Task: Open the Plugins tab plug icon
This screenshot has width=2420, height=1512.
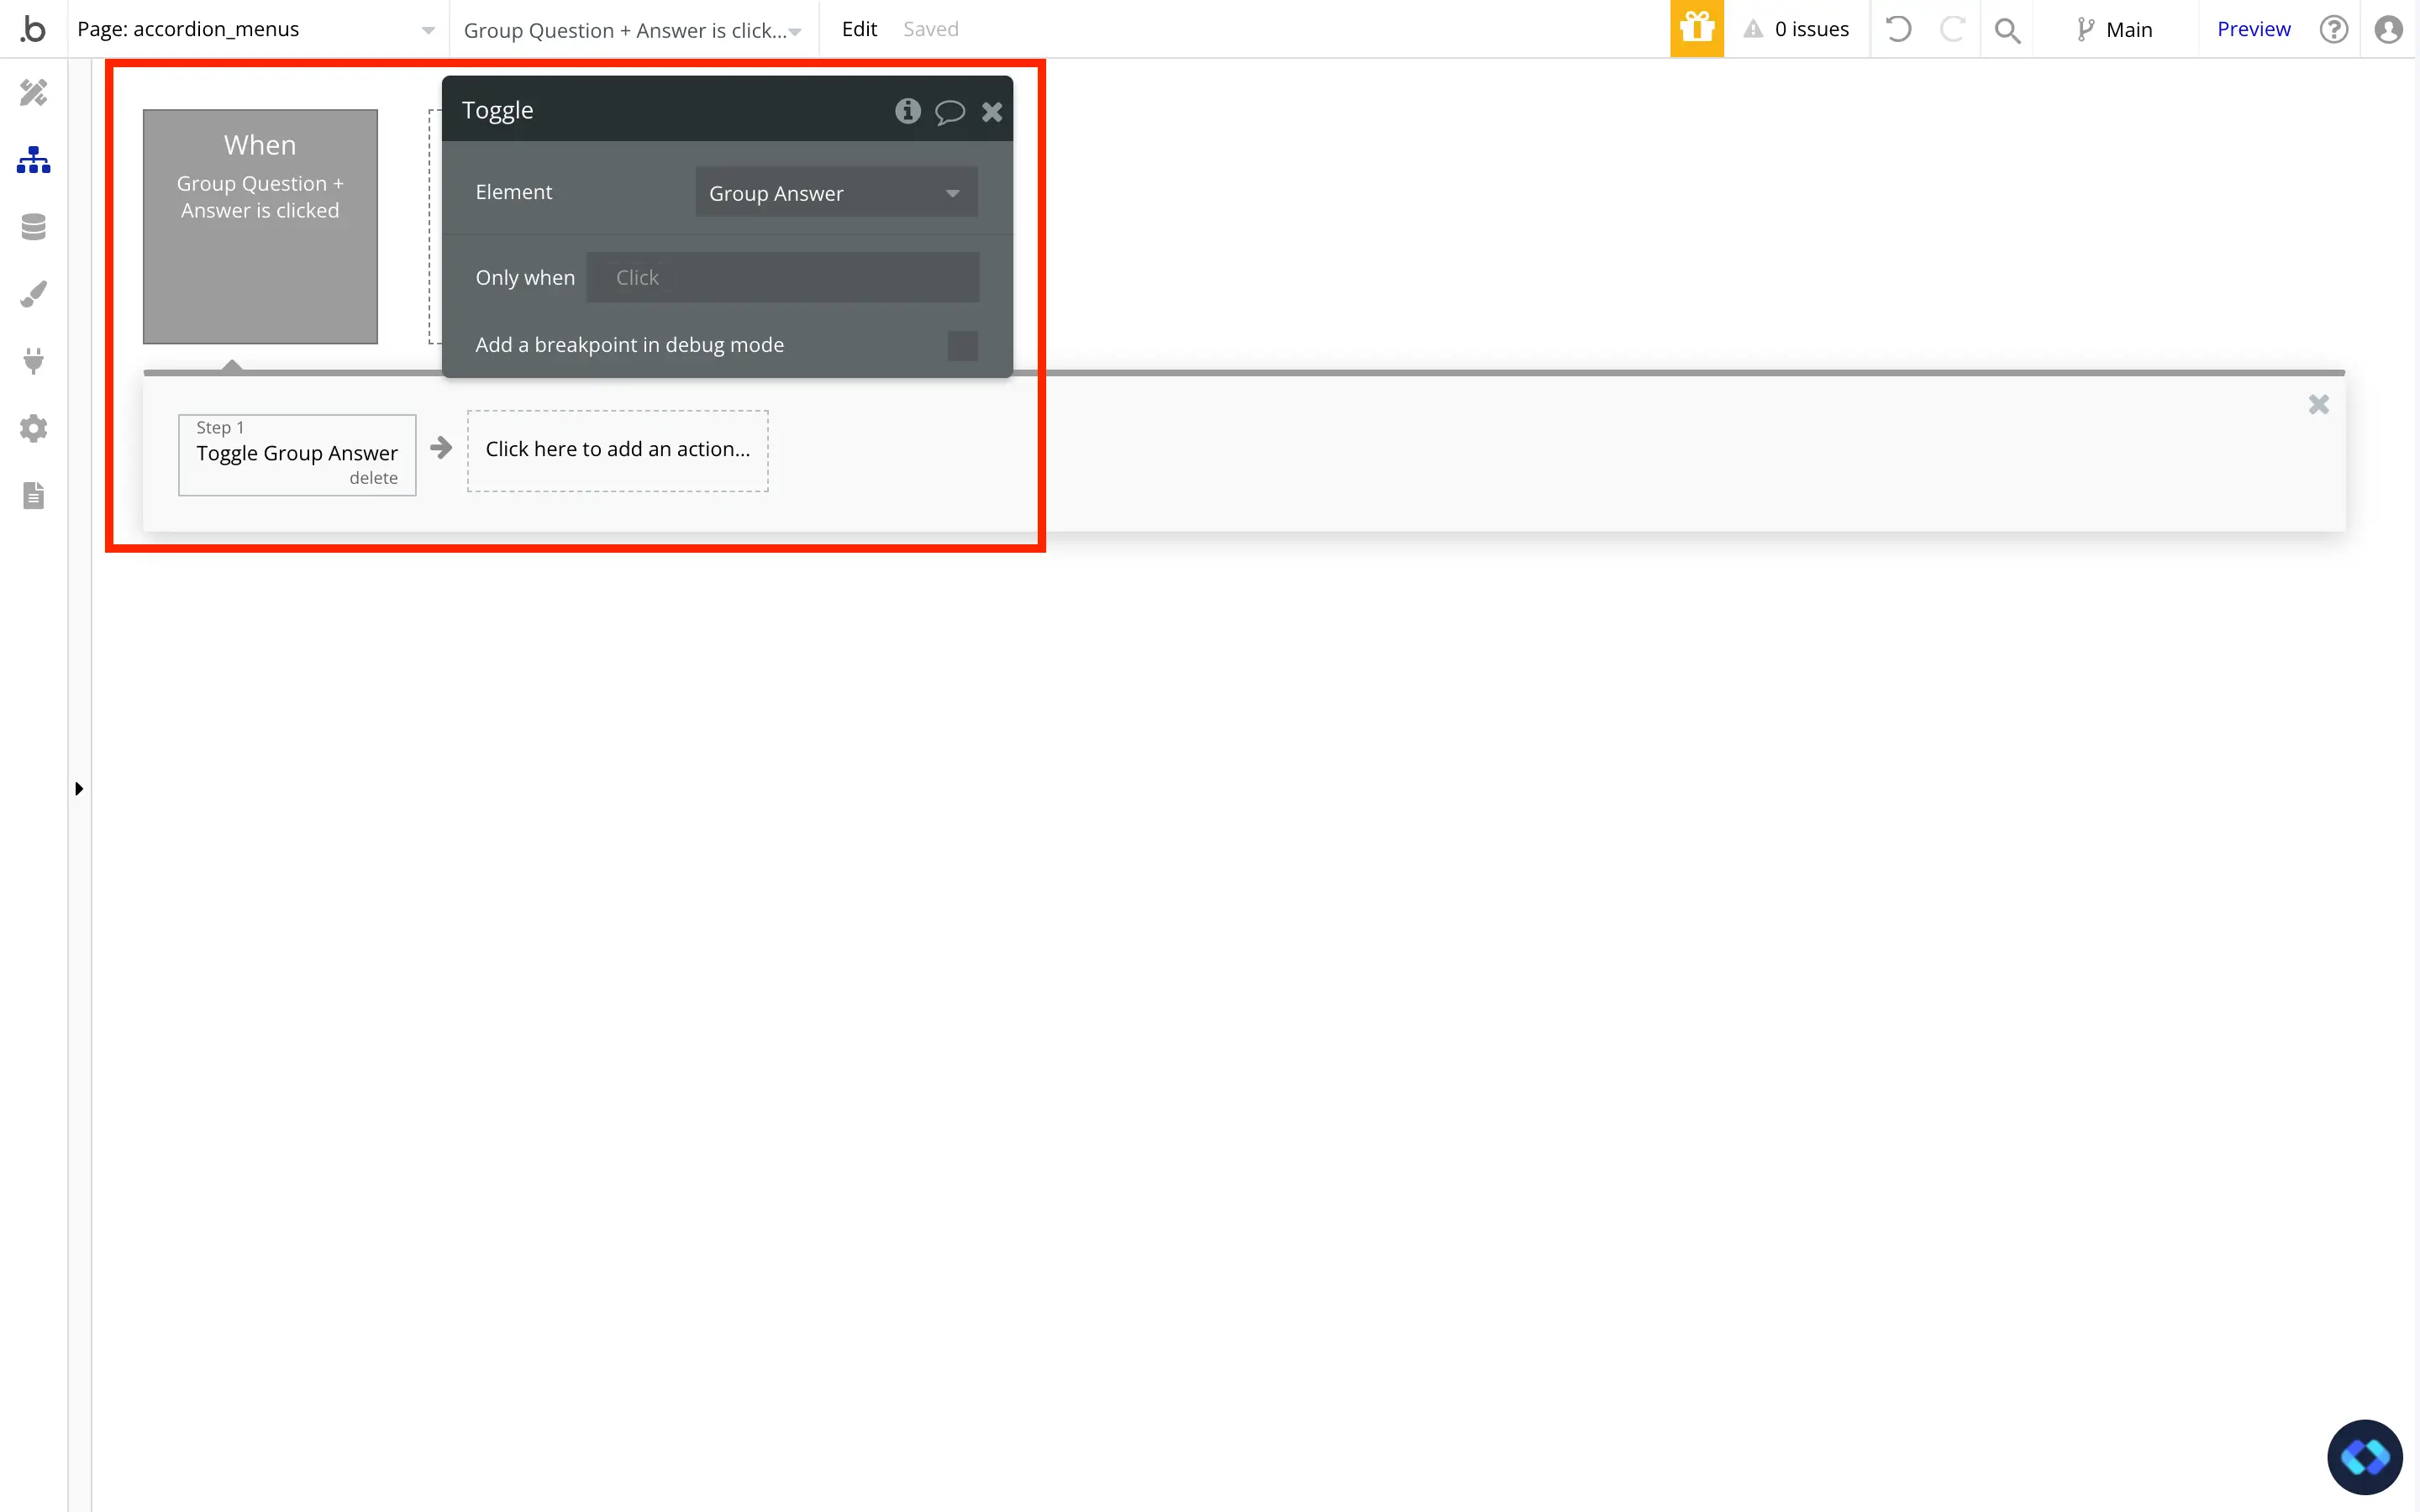Action: tap(33, 361)
